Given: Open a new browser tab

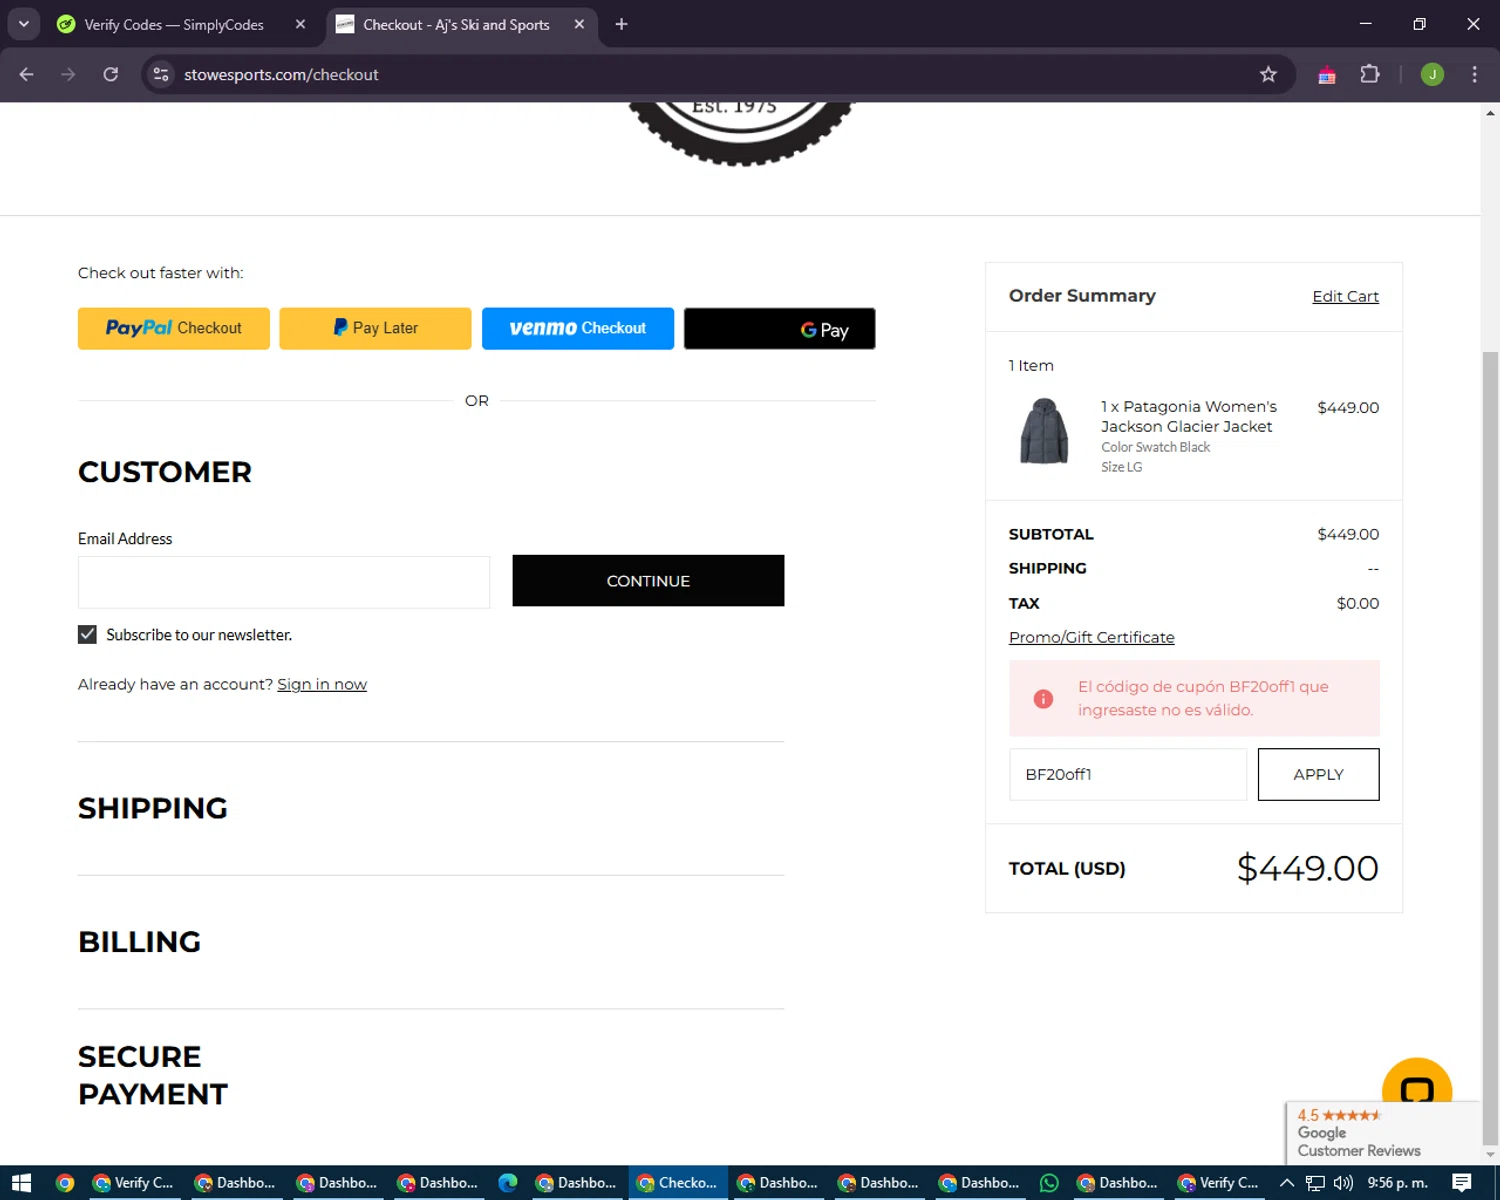Looking at the screenshot, I should pyautogui.click(x=621, y=24).
